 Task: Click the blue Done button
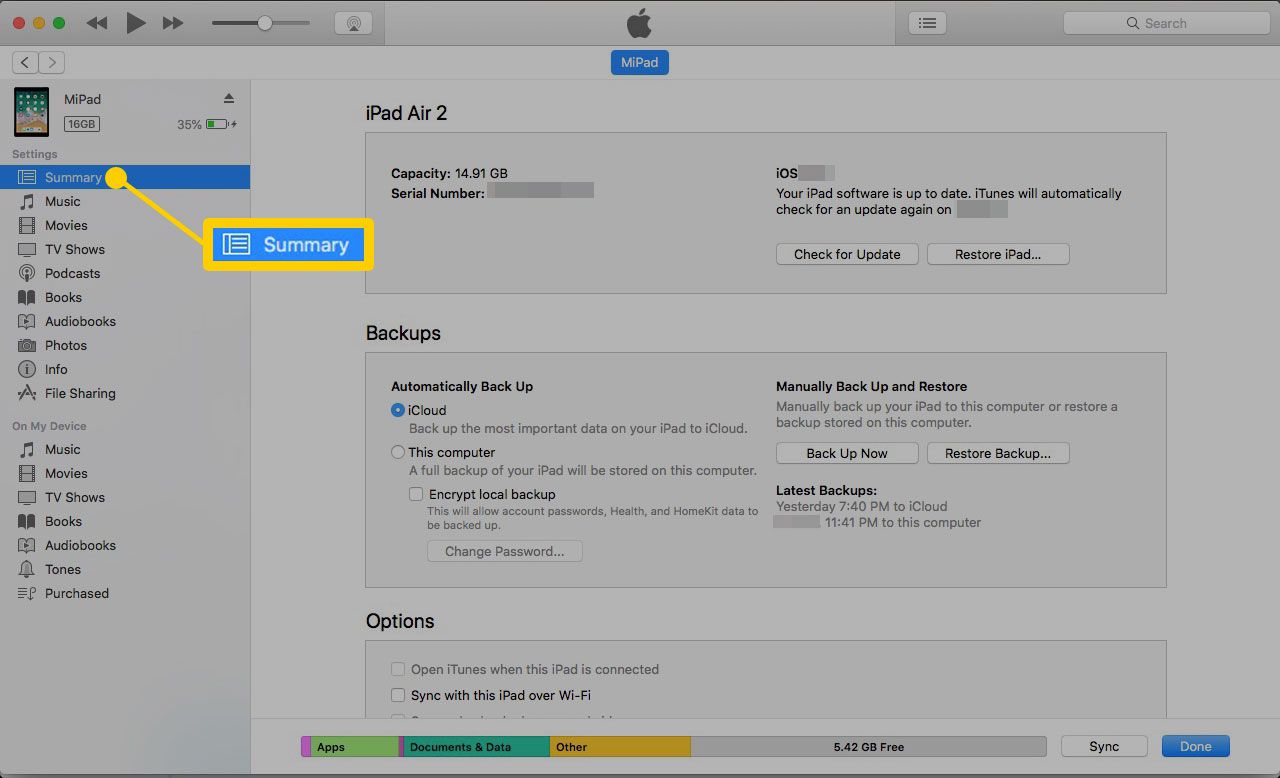click(x=1195, y=746)
